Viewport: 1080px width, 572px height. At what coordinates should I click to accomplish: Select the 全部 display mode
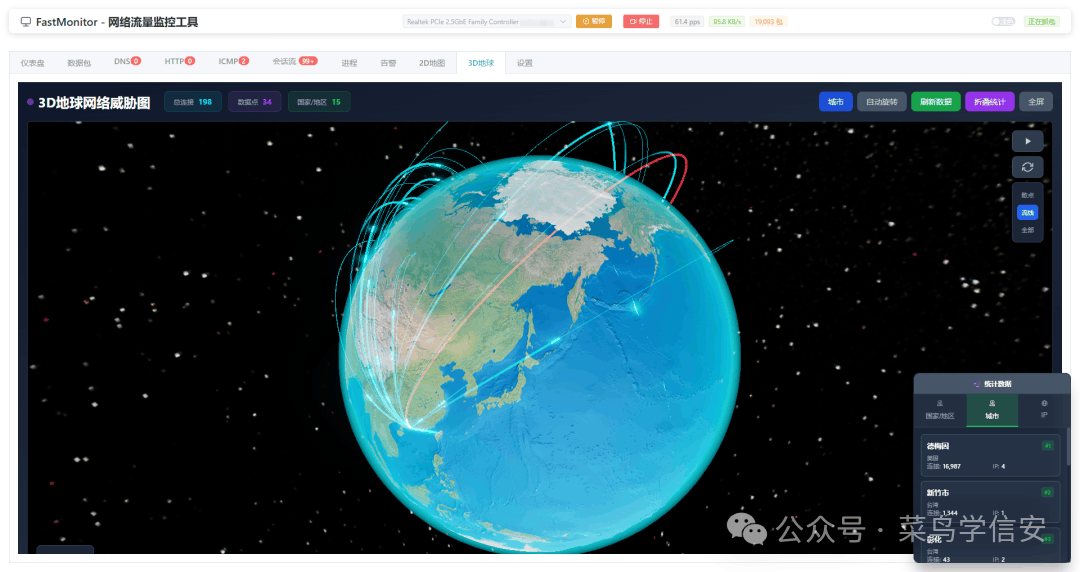point(1027,230)
